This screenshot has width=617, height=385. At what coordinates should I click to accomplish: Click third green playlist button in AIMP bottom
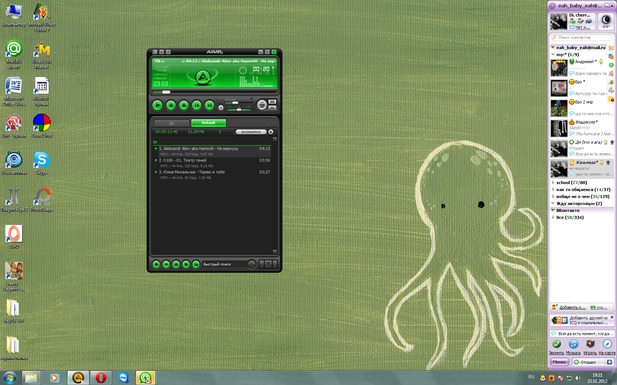(x=176, y=264)
